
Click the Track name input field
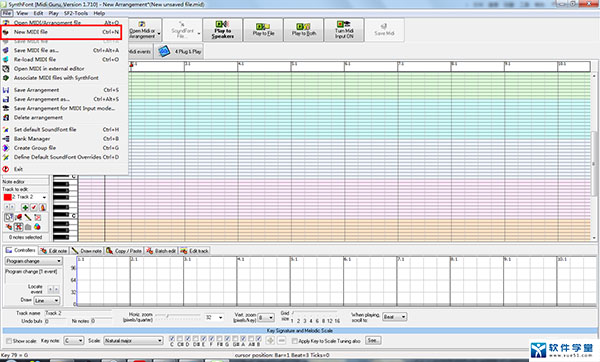(x=78, y=313)
